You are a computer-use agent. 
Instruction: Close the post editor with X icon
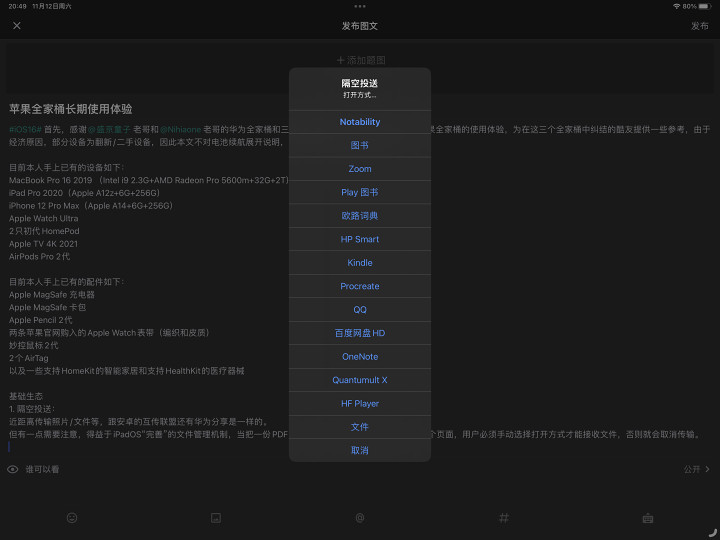(17, 26)
